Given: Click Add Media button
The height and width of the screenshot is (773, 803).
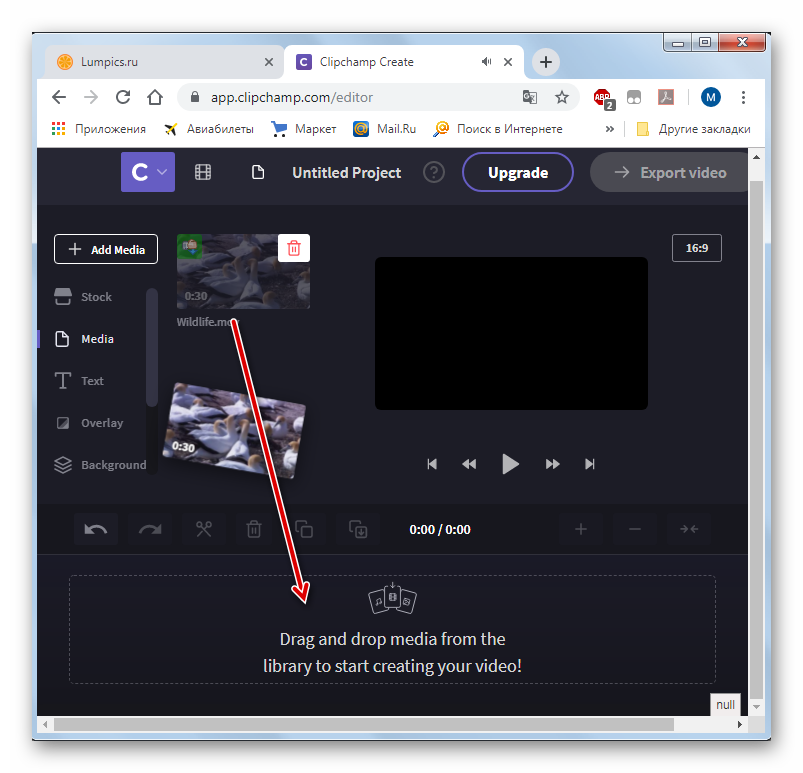Looking at the screenshot, I should click(x=106, y=249).
